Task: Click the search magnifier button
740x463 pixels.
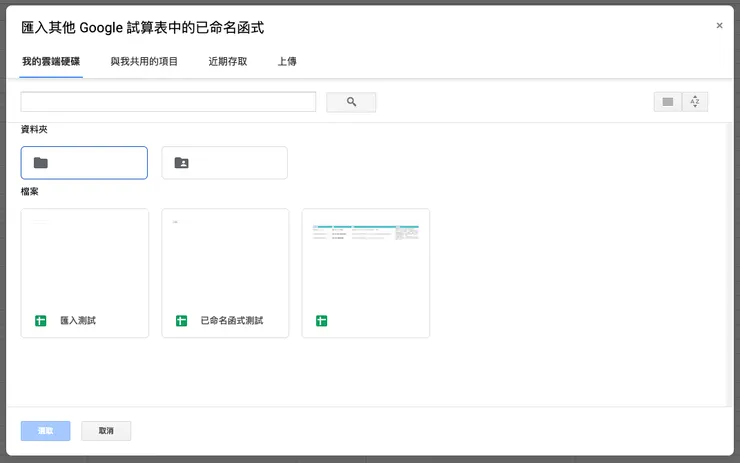Action: [351, 102]
